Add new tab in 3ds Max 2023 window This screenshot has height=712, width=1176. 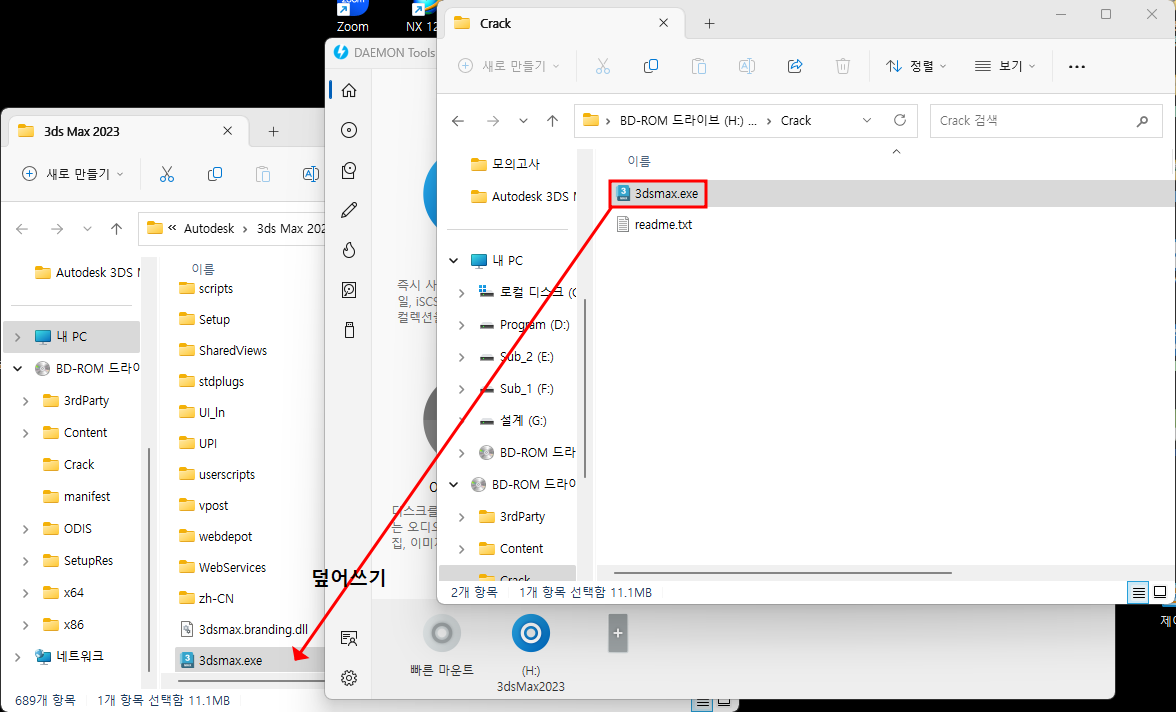[274, 131]
